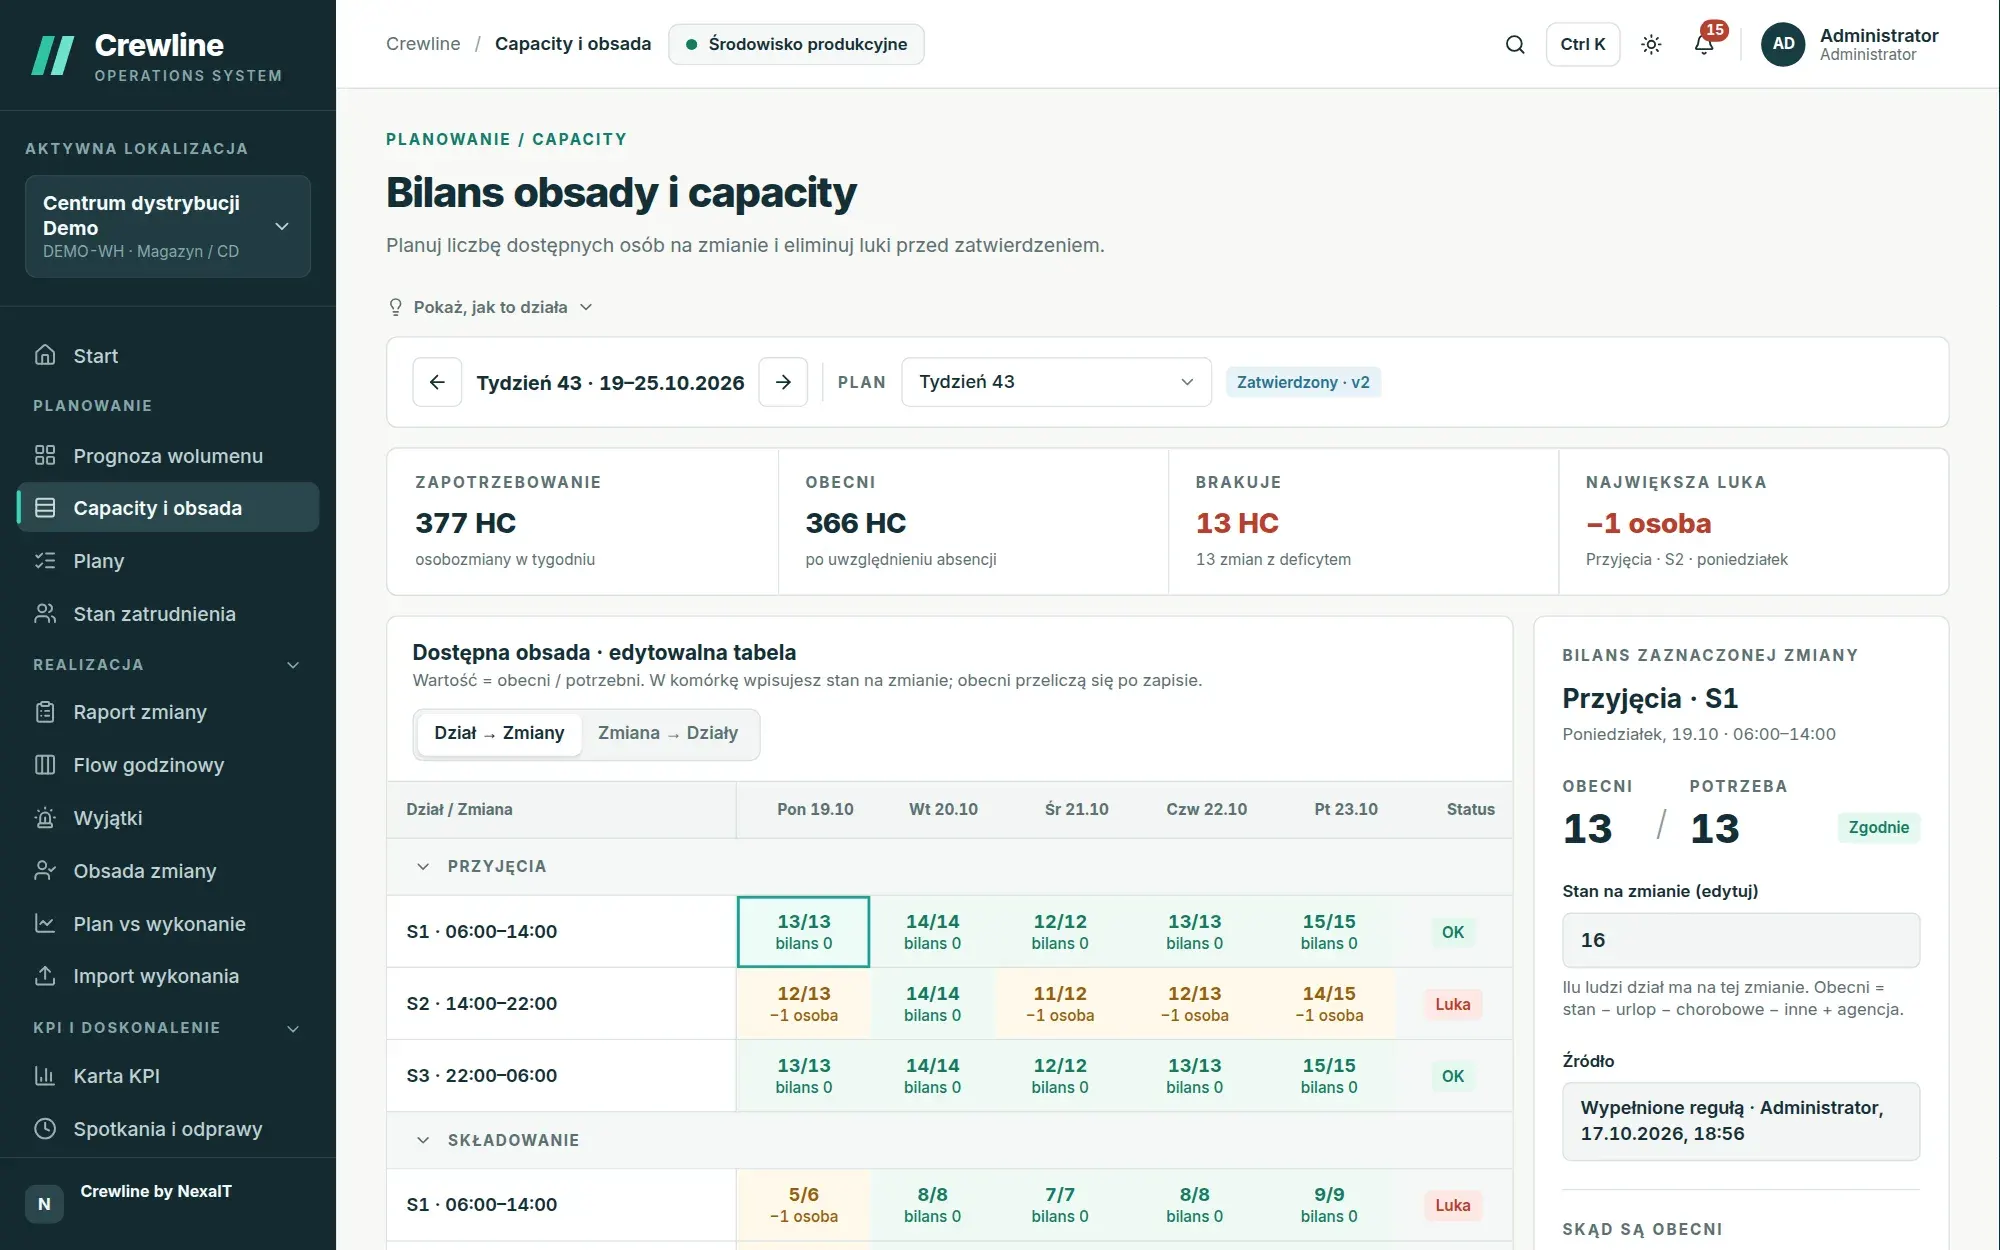Select Przyjęcia S1 Monday cell 13/13
Viewport: 2000px width, 1250px height.
(804, 931)
